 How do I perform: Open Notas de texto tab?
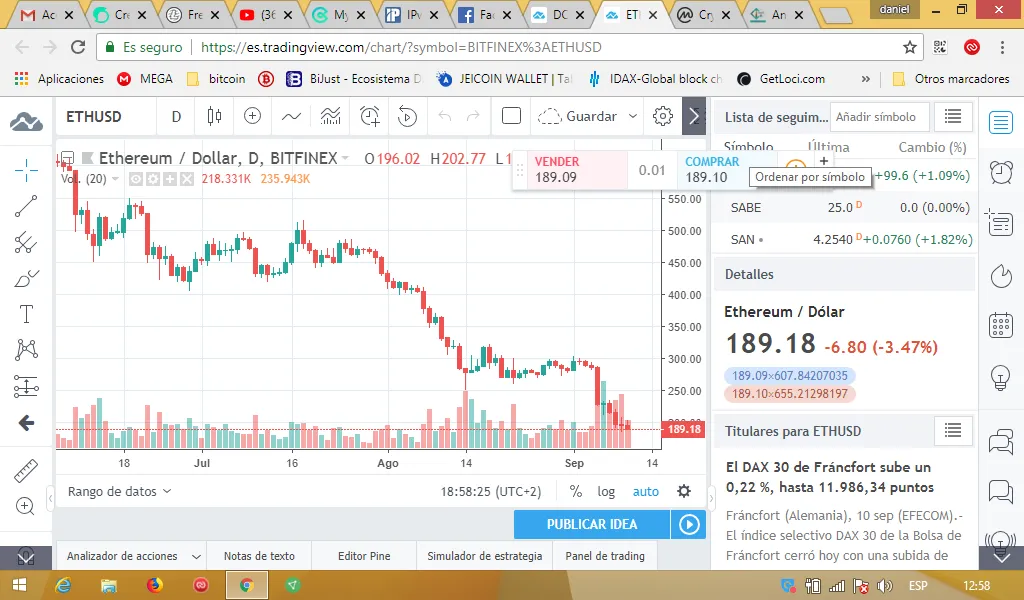[x=259, y=556]
